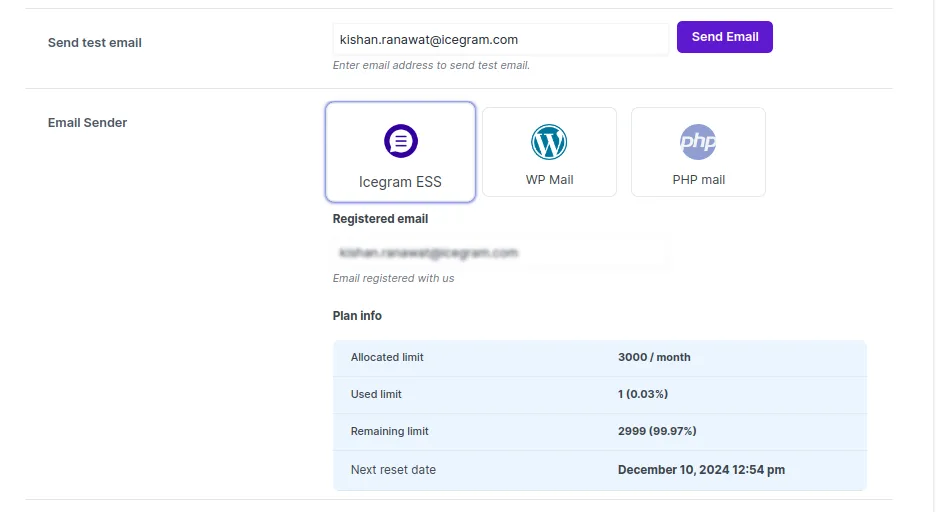The width and height of the screenshot is (943, 512).
Task: Click the Send test email label
Action: coord(94,43)
